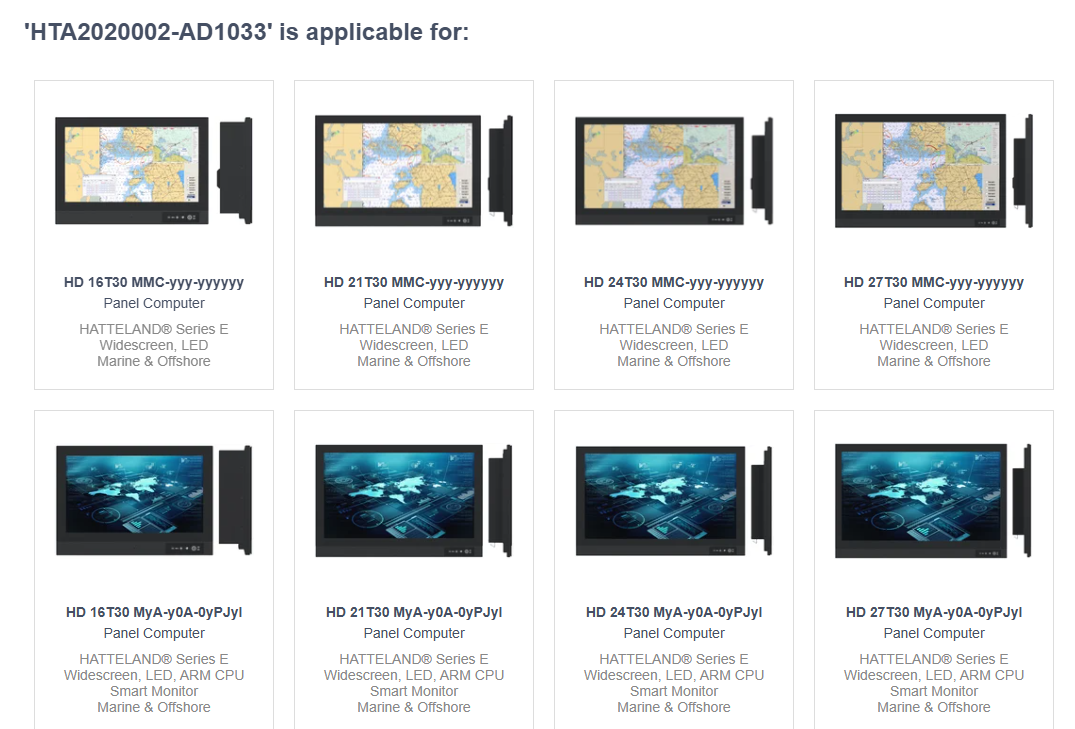Click 'Panel Computer' under HD 24T30 MyA

[674, 633]
